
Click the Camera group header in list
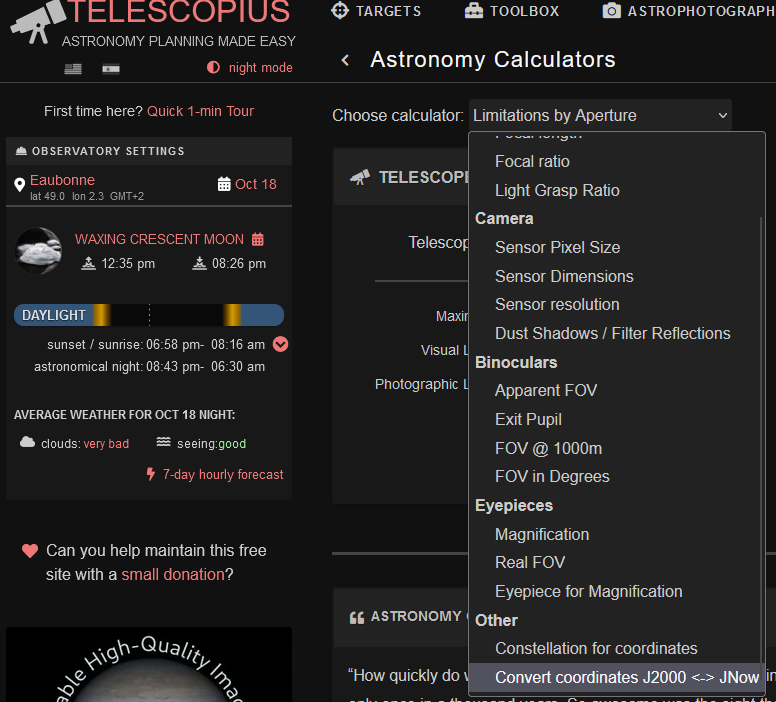(504, 218)
